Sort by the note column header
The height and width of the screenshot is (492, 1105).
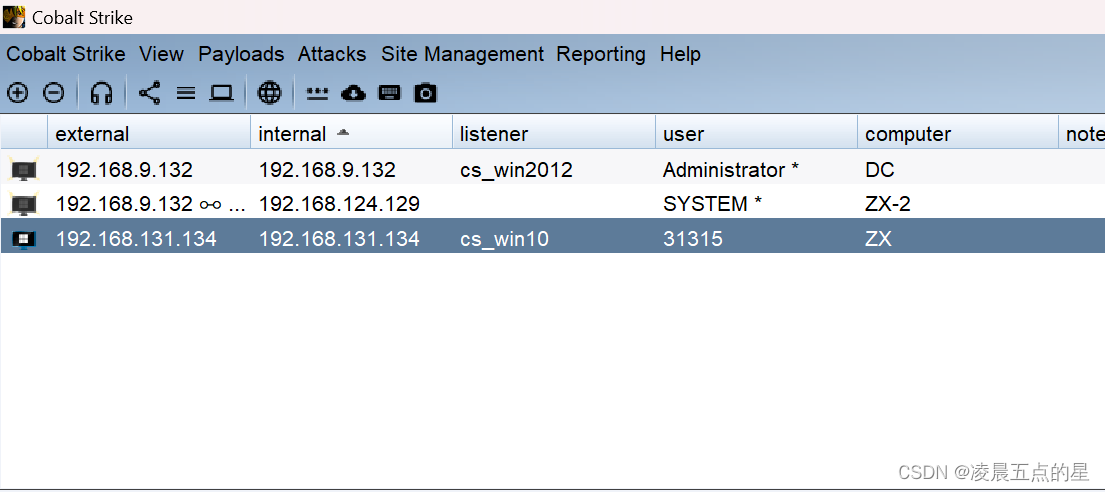tap(1082, 133)
